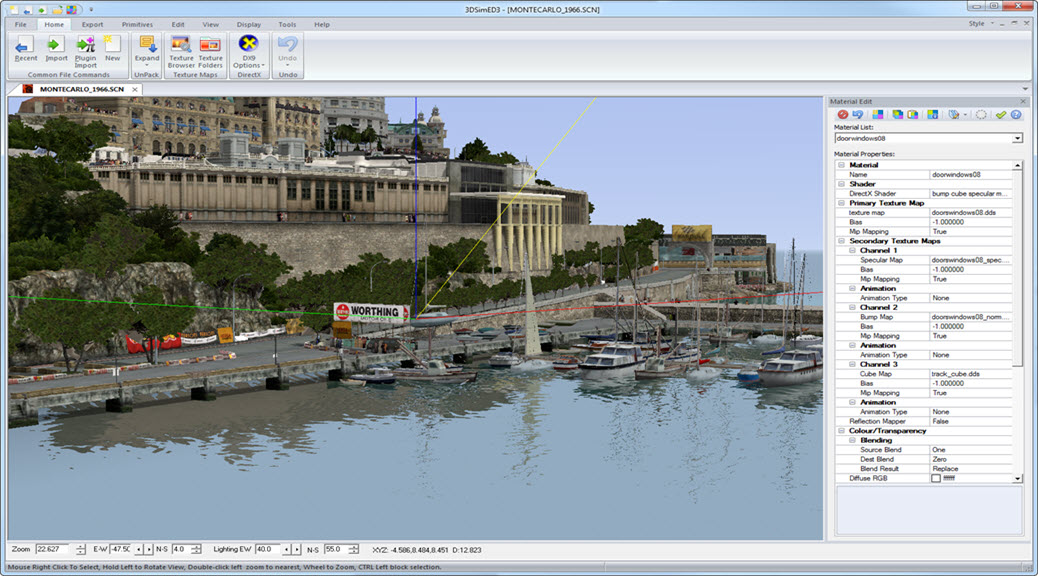Click the Import icon in ribbon
The image size is (1038, 576).
tap(56, 45)
